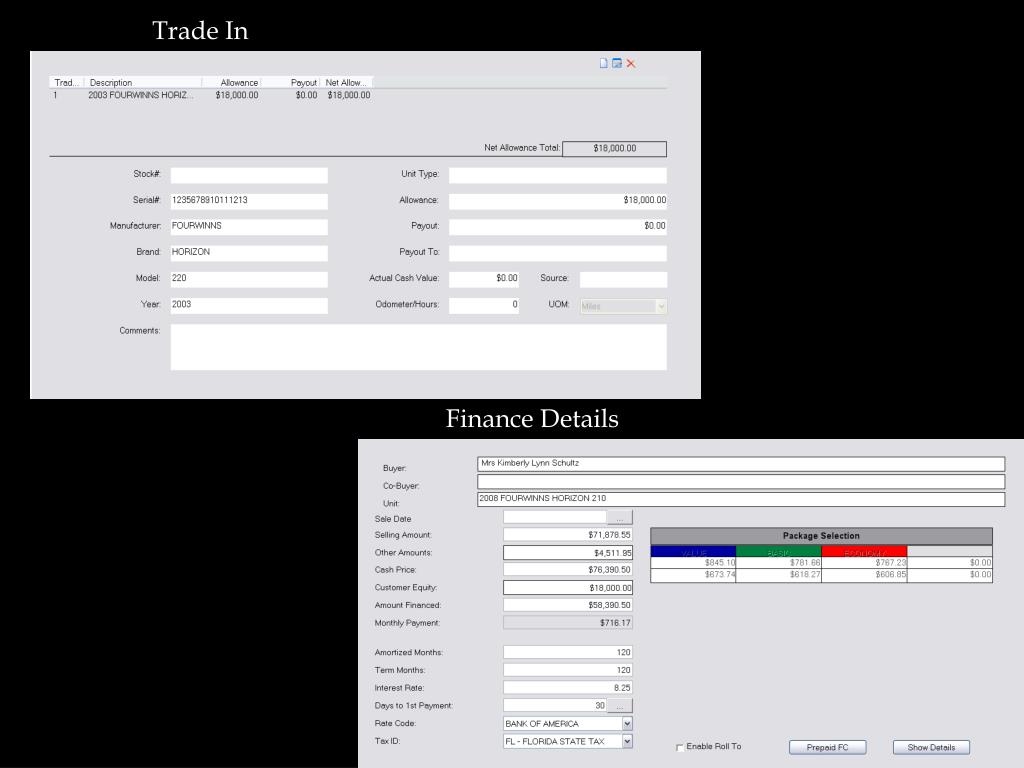Click the empty Co-Buyer field
This screenshot has width=1024, height=768.
(x=741, y=481)
